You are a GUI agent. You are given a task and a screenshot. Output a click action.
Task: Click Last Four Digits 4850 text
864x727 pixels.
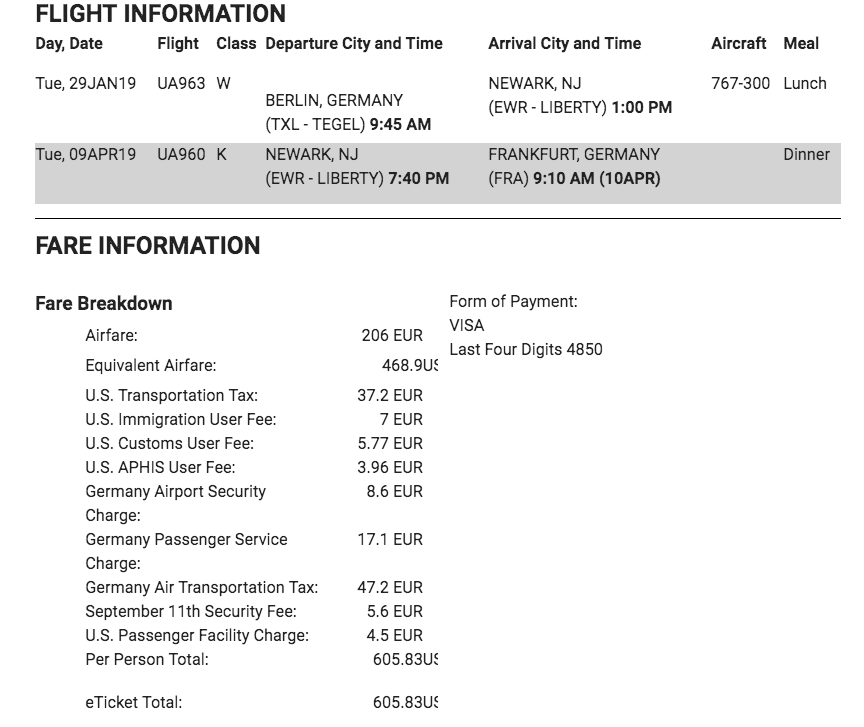(526, 350)
